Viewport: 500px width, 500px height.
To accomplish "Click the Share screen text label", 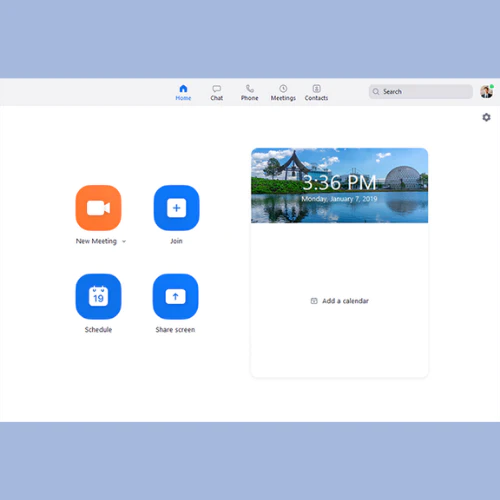I will [x=175, y=330].
